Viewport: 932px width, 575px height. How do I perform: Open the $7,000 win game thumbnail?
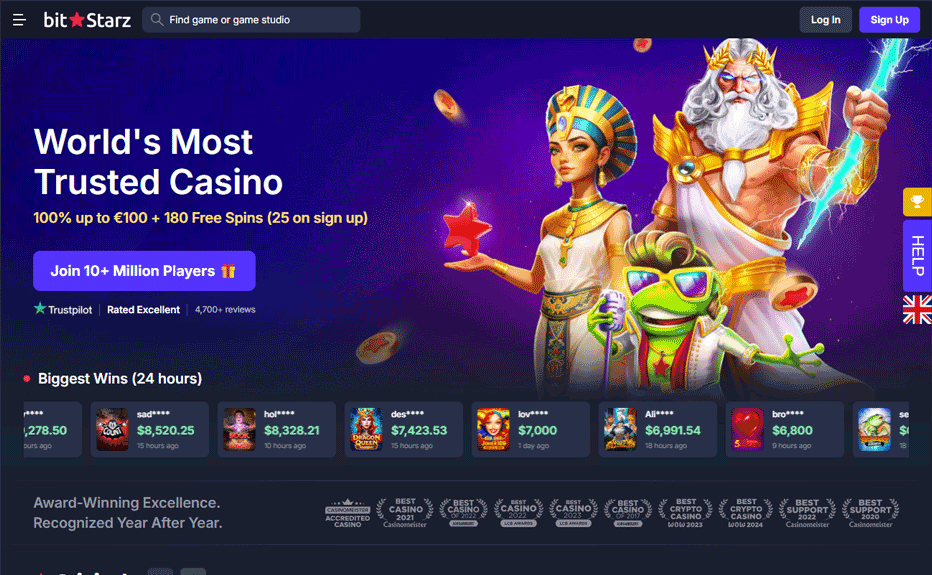(493, 429)
